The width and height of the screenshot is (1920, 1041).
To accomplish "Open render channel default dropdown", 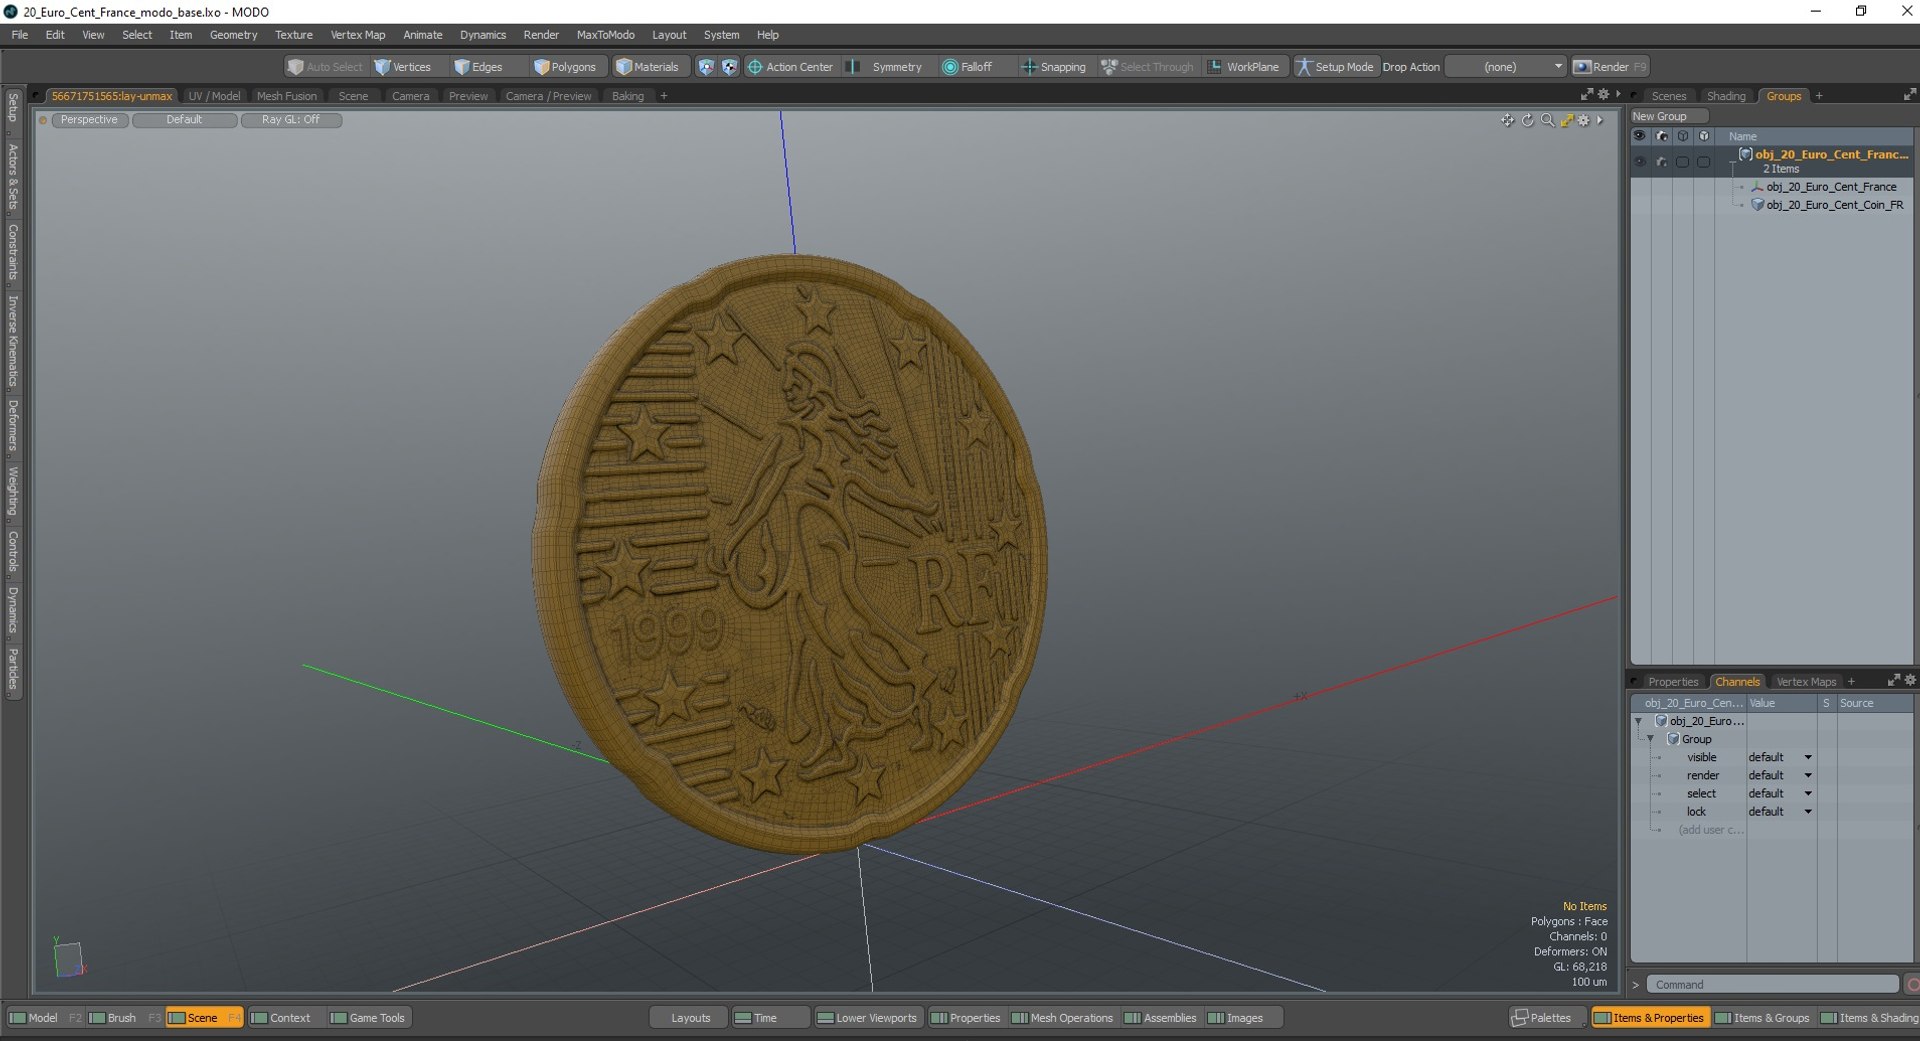I will pyautogui.click(x=1780, y=775).
